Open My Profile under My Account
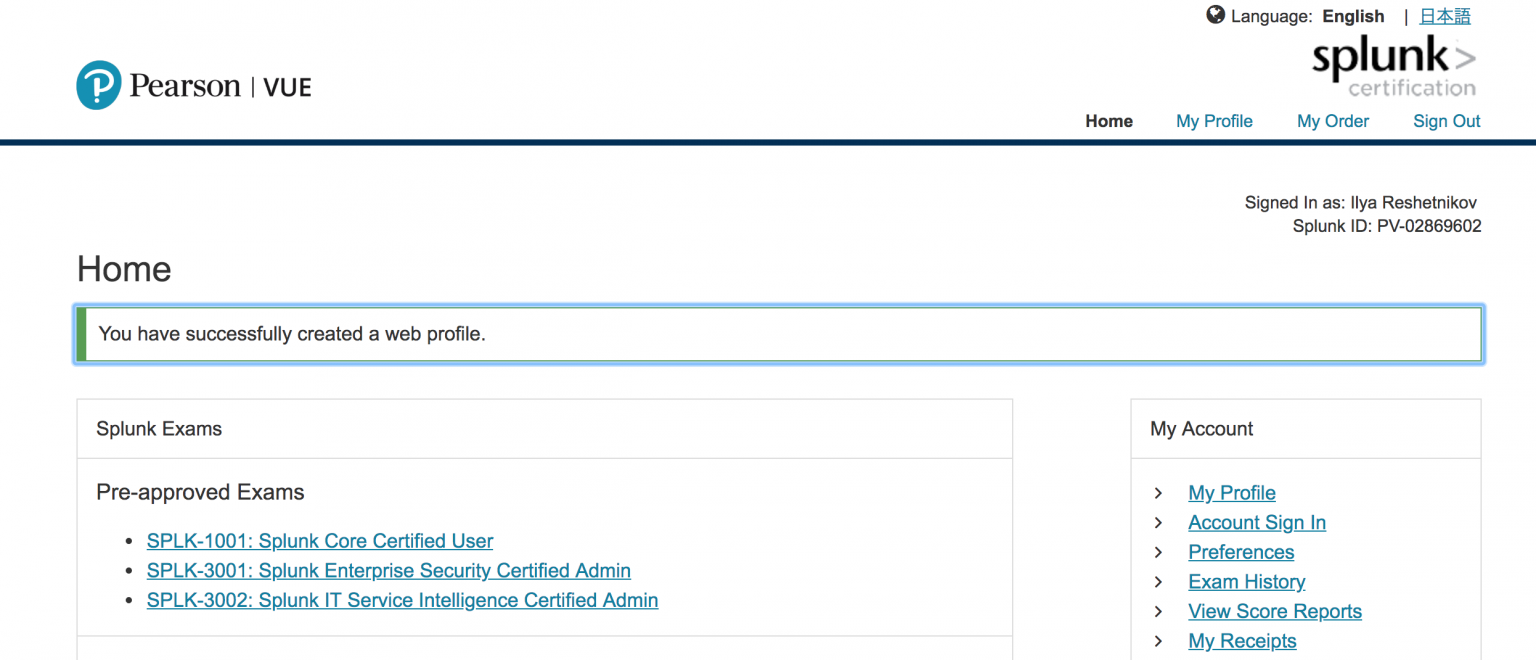The image size is (1536, 660). click(x=1231, y=493)
